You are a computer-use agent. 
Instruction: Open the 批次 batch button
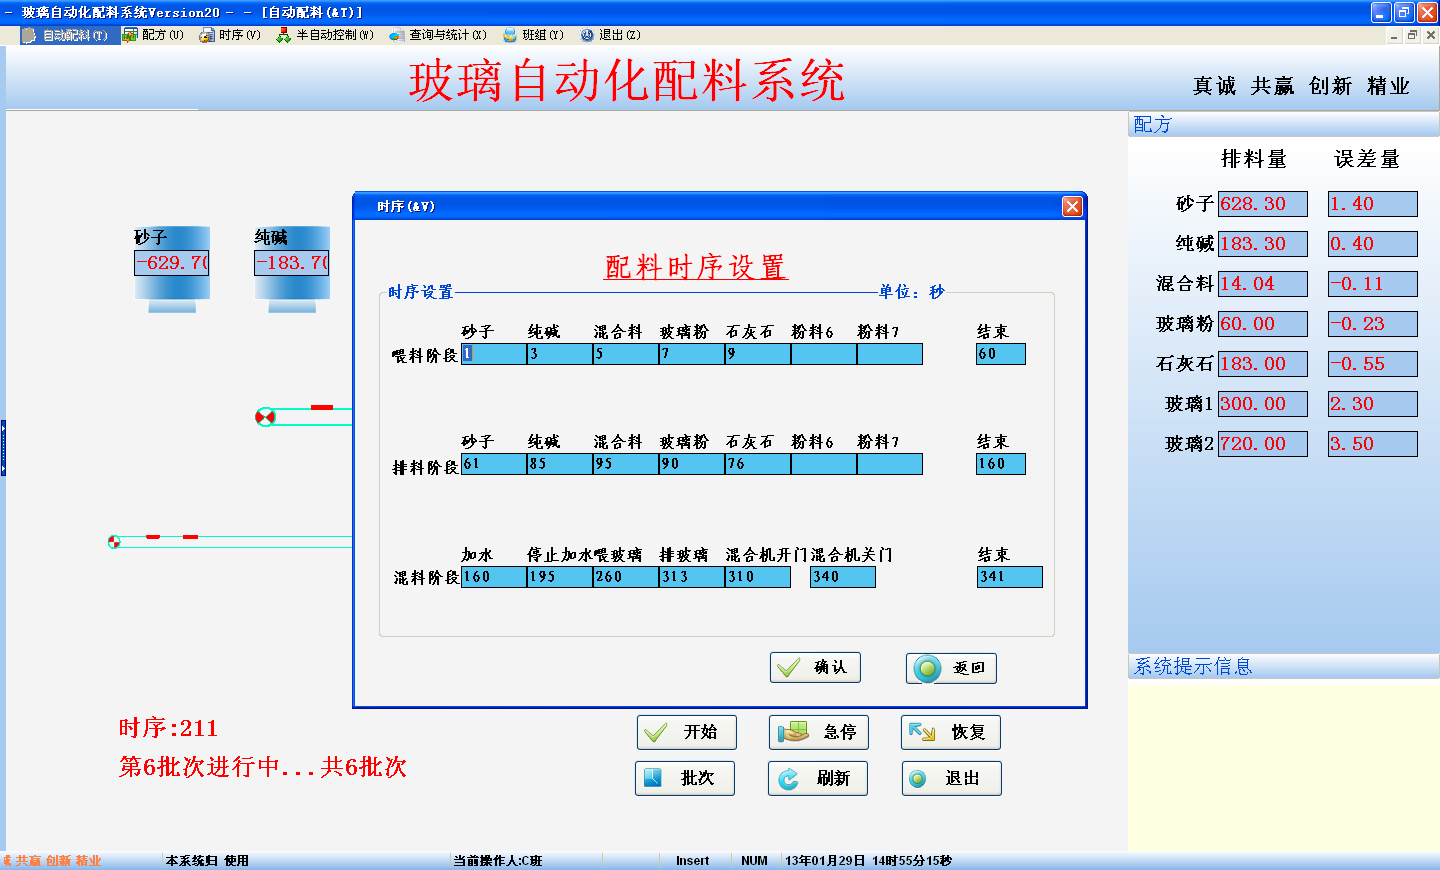coord(684,778)
